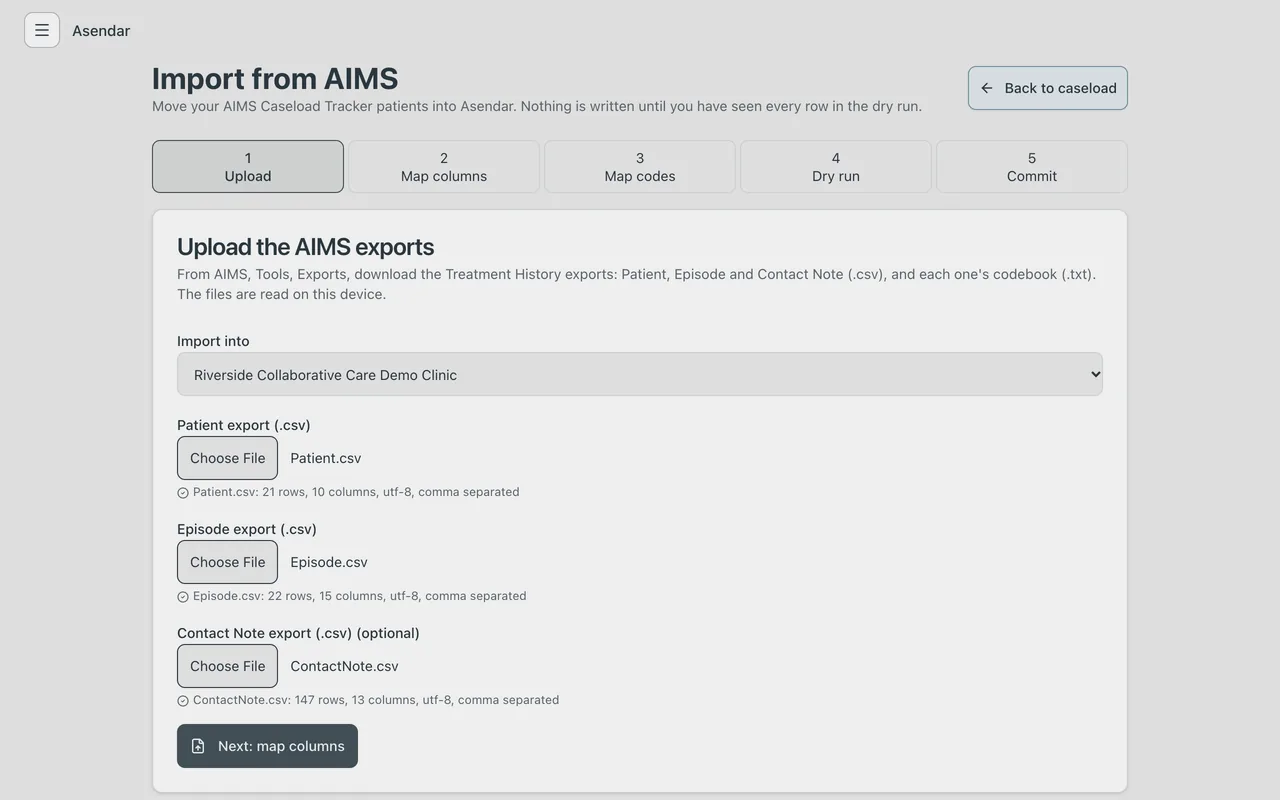Click the Contact Note export (.csv) (optional) label

(298, 633)
